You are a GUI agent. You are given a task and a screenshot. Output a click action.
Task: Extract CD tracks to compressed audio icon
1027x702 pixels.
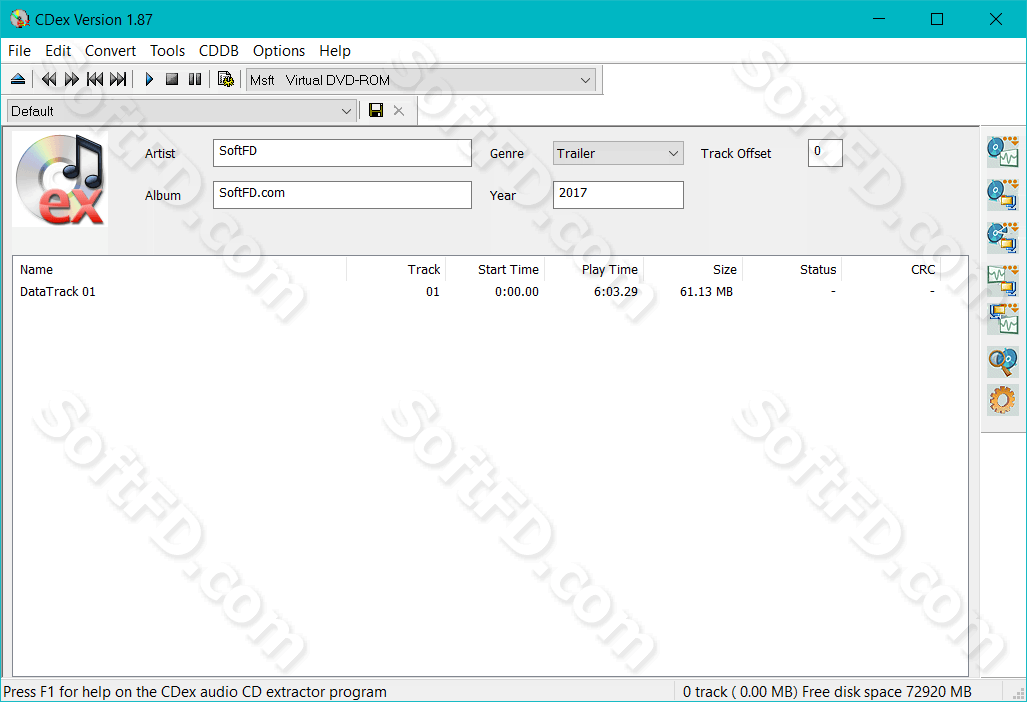(x=1003, y=194)
